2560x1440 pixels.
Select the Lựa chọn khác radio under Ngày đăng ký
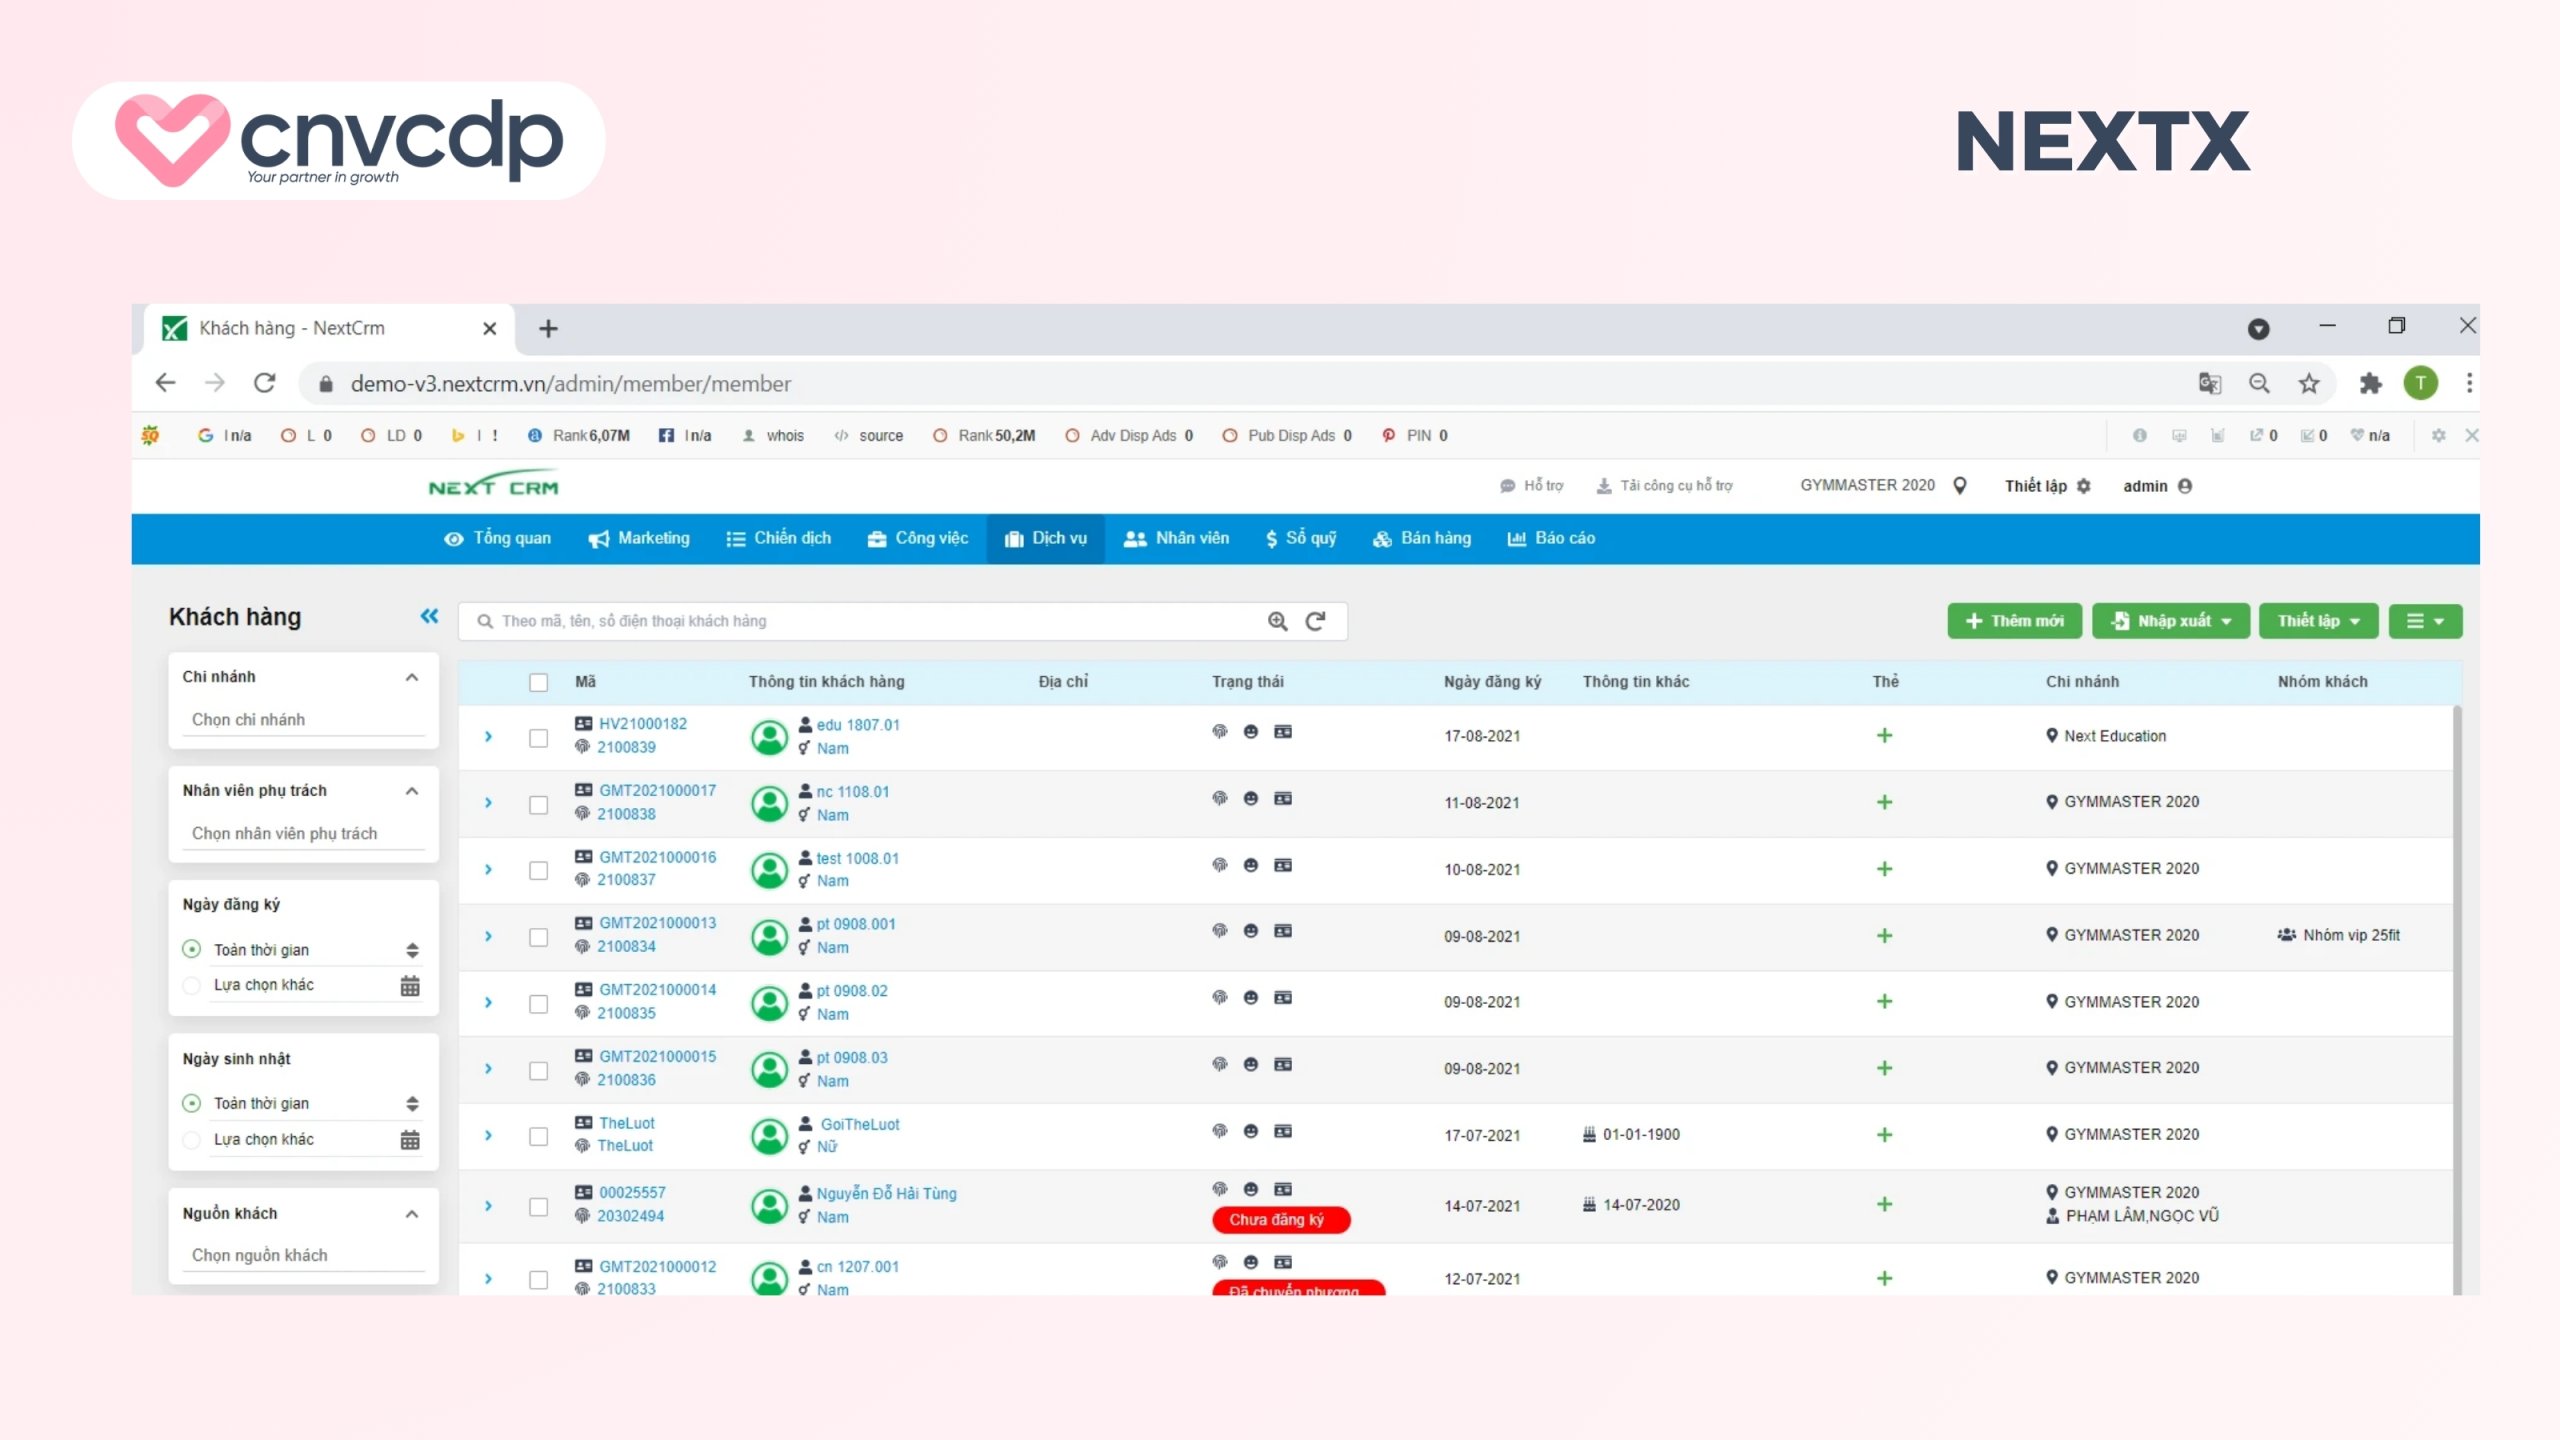191,984
